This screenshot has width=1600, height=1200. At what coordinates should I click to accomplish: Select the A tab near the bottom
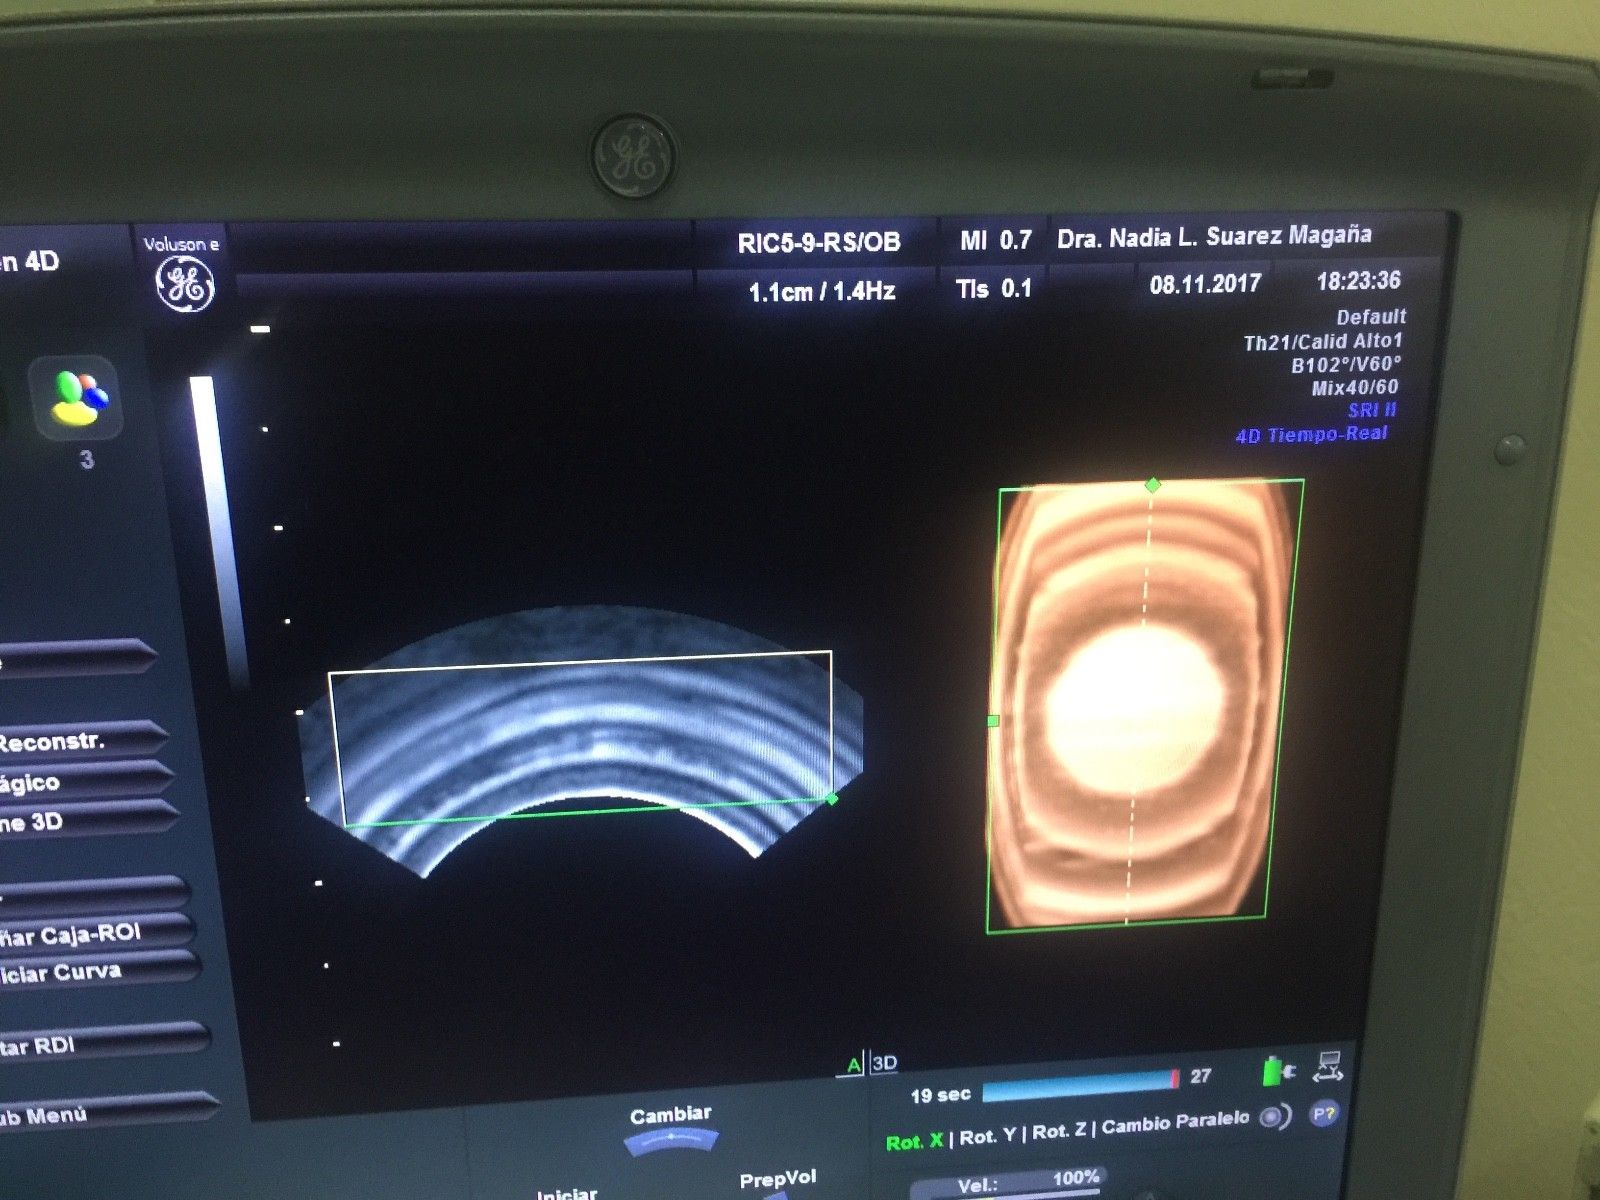(852, 1065)
